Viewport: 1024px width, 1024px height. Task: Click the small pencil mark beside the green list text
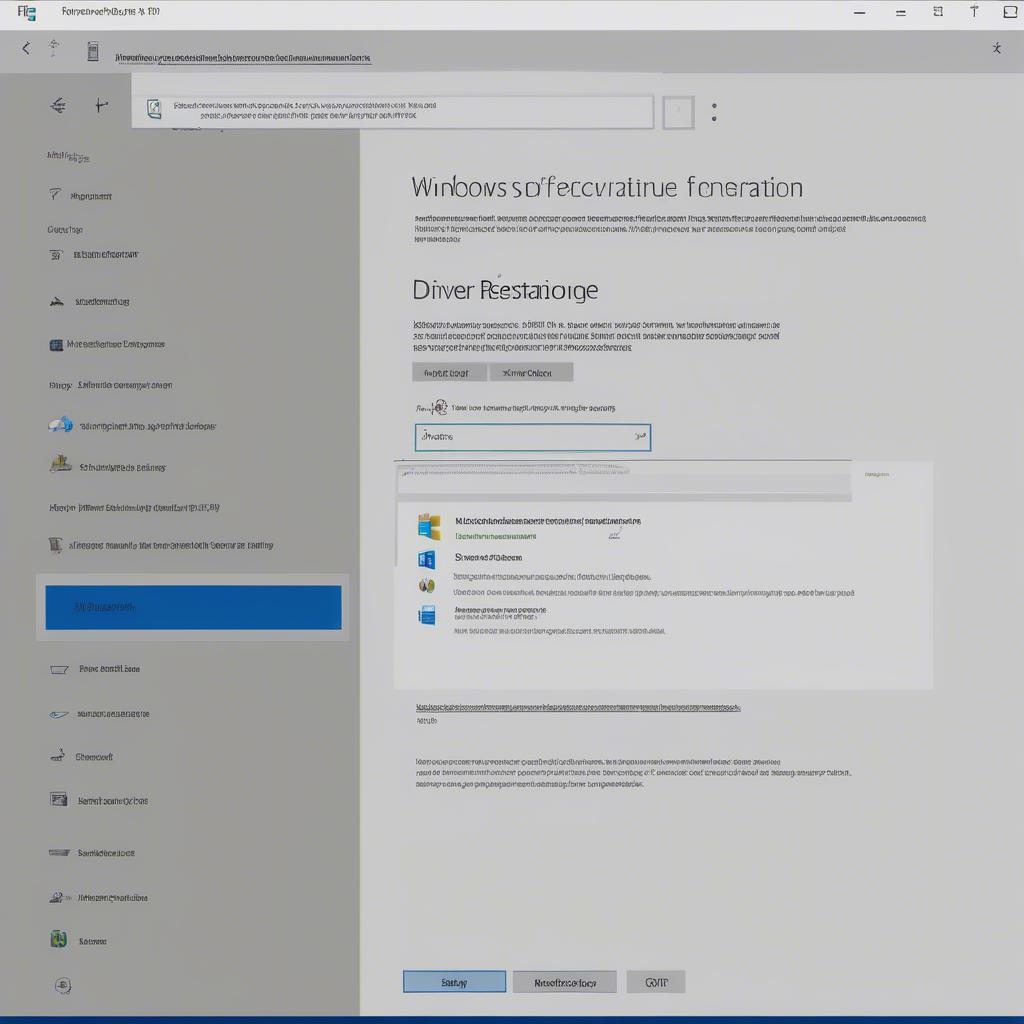[x=615, y=536]
